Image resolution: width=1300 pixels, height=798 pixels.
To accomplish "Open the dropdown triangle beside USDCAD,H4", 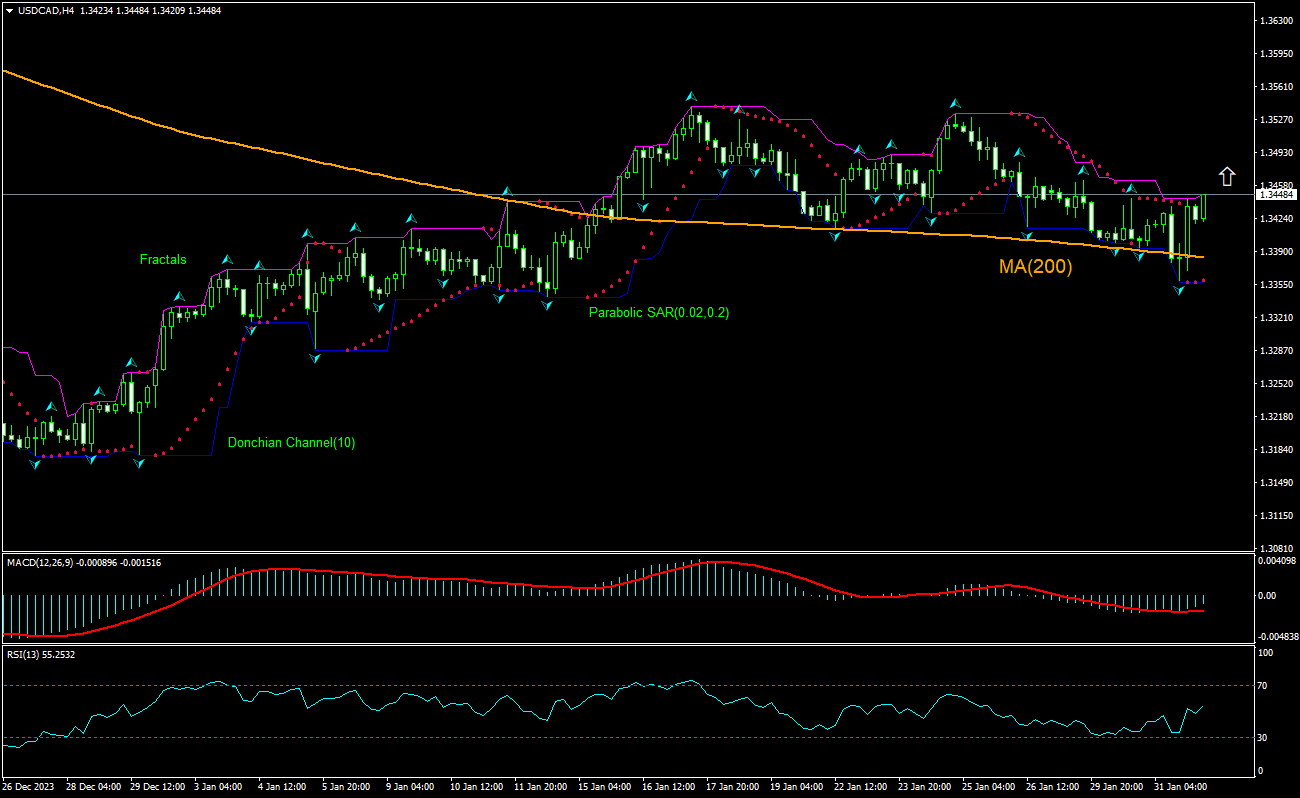I will pyautogui.click(x=8, y=10).
